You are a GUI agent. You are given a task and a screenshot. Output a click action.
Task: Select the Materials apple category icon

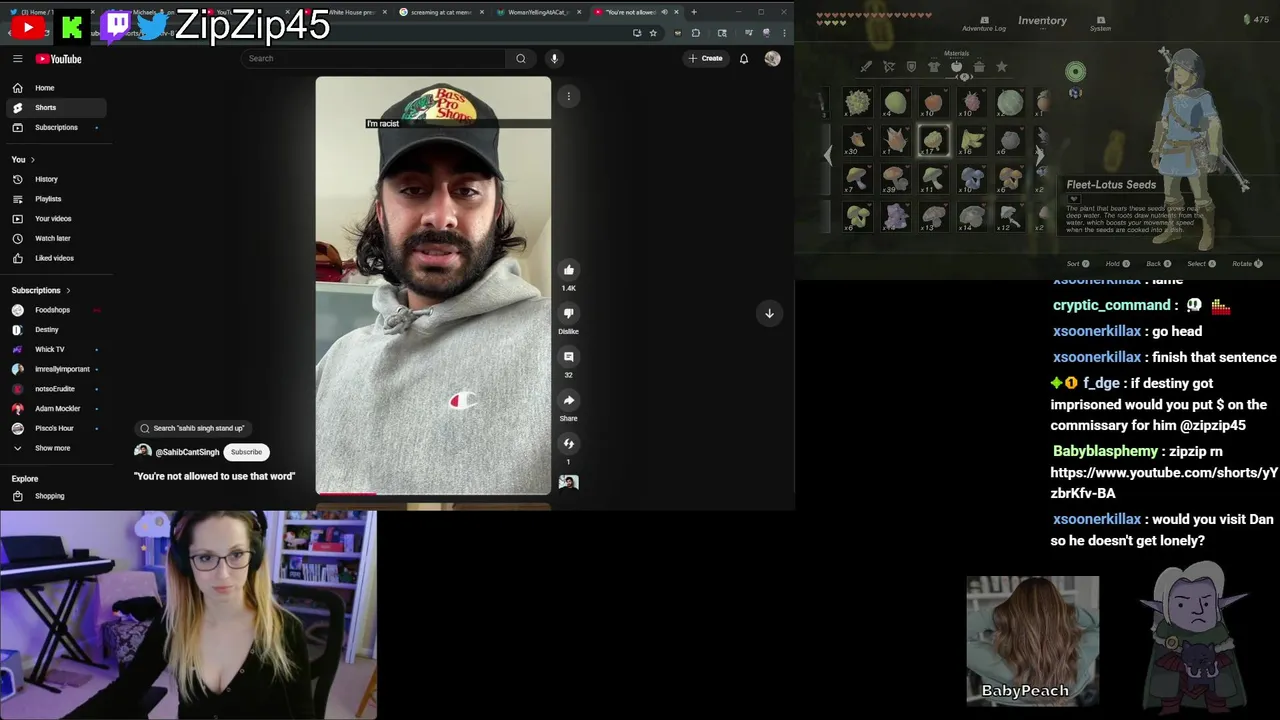point(957,67)
